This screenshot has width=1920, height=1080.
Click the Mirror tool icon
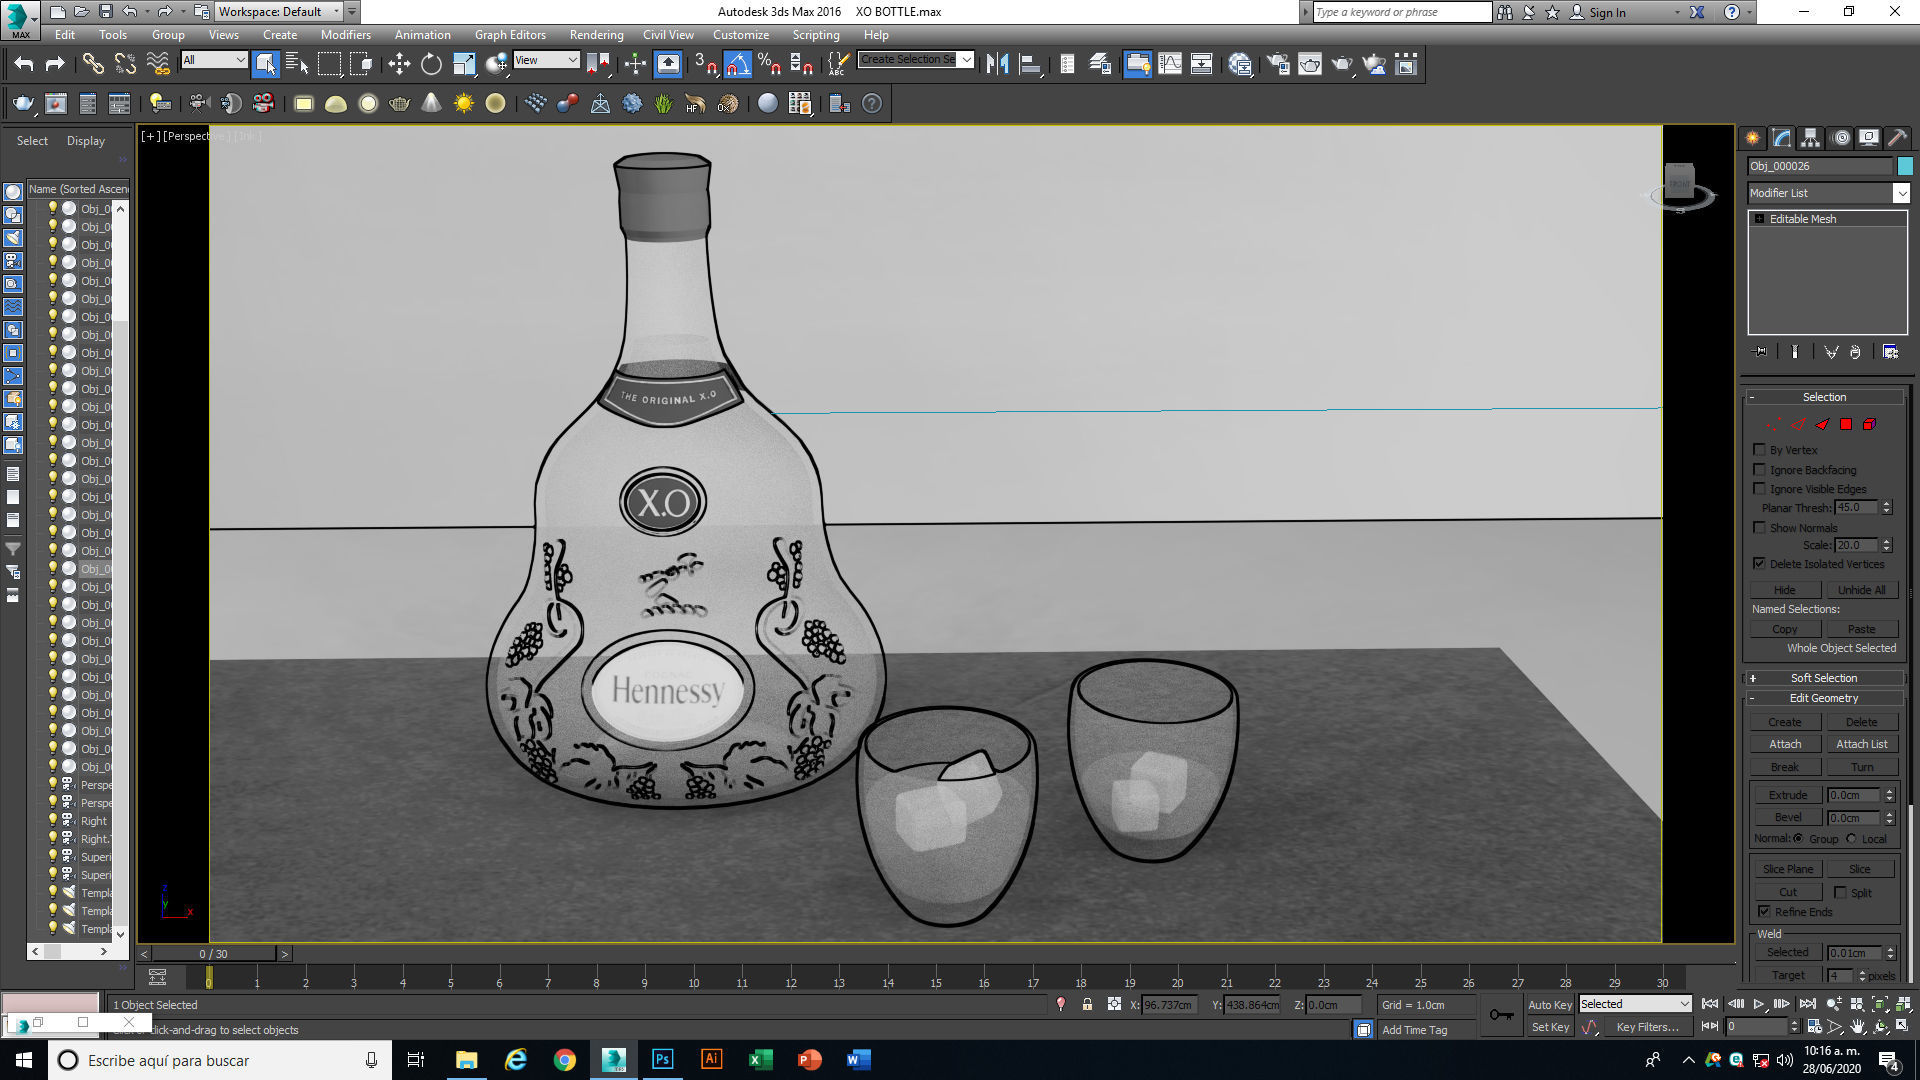997,64
